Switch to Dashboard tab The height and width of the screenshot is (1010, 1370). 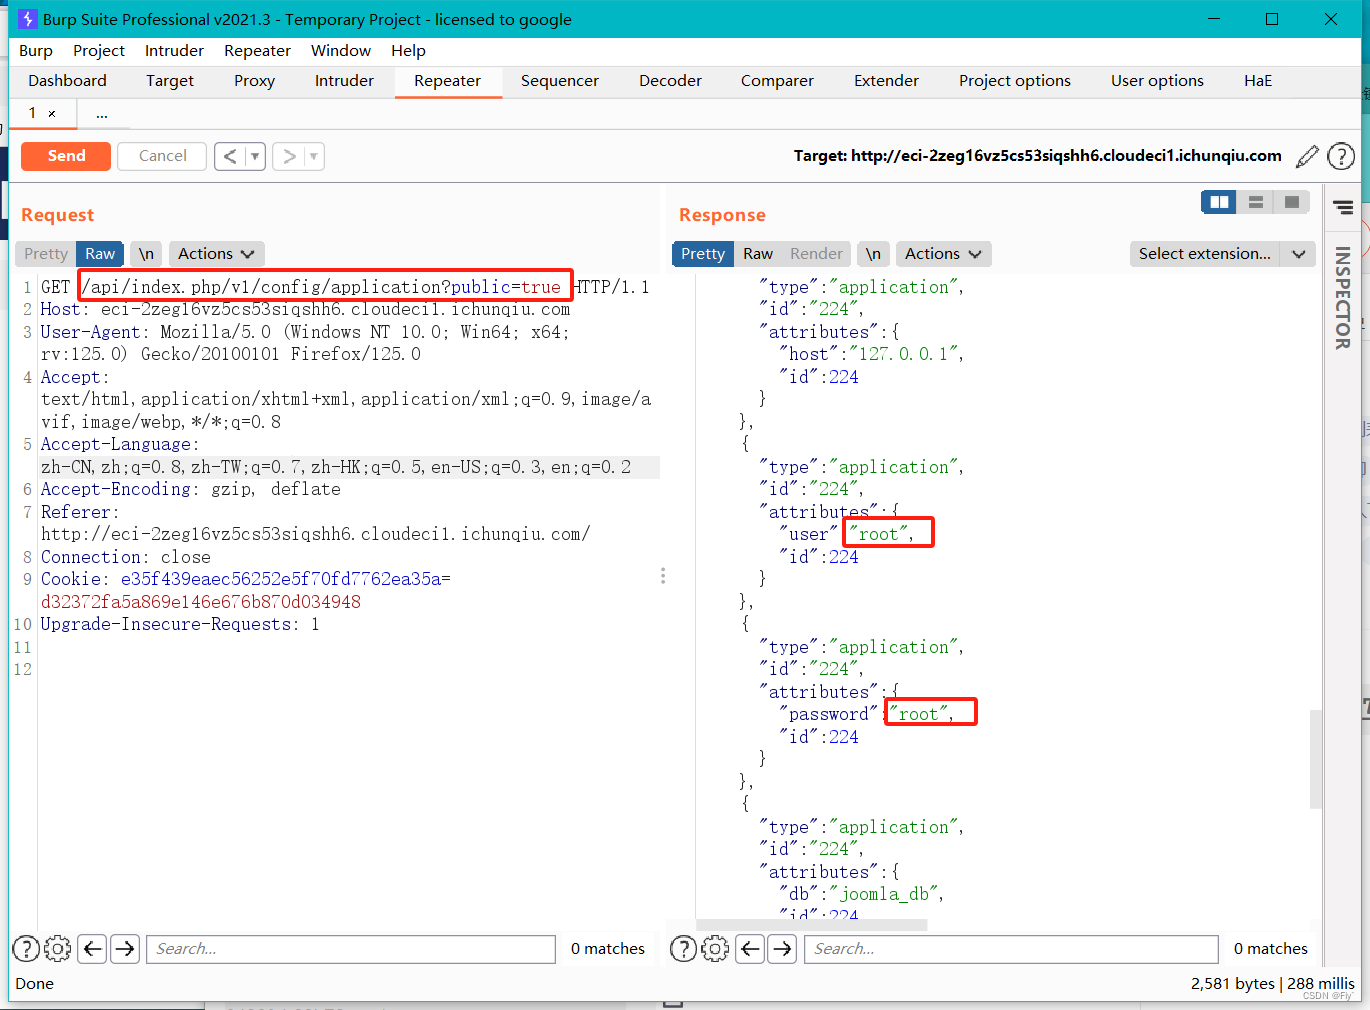click(67, 81)
